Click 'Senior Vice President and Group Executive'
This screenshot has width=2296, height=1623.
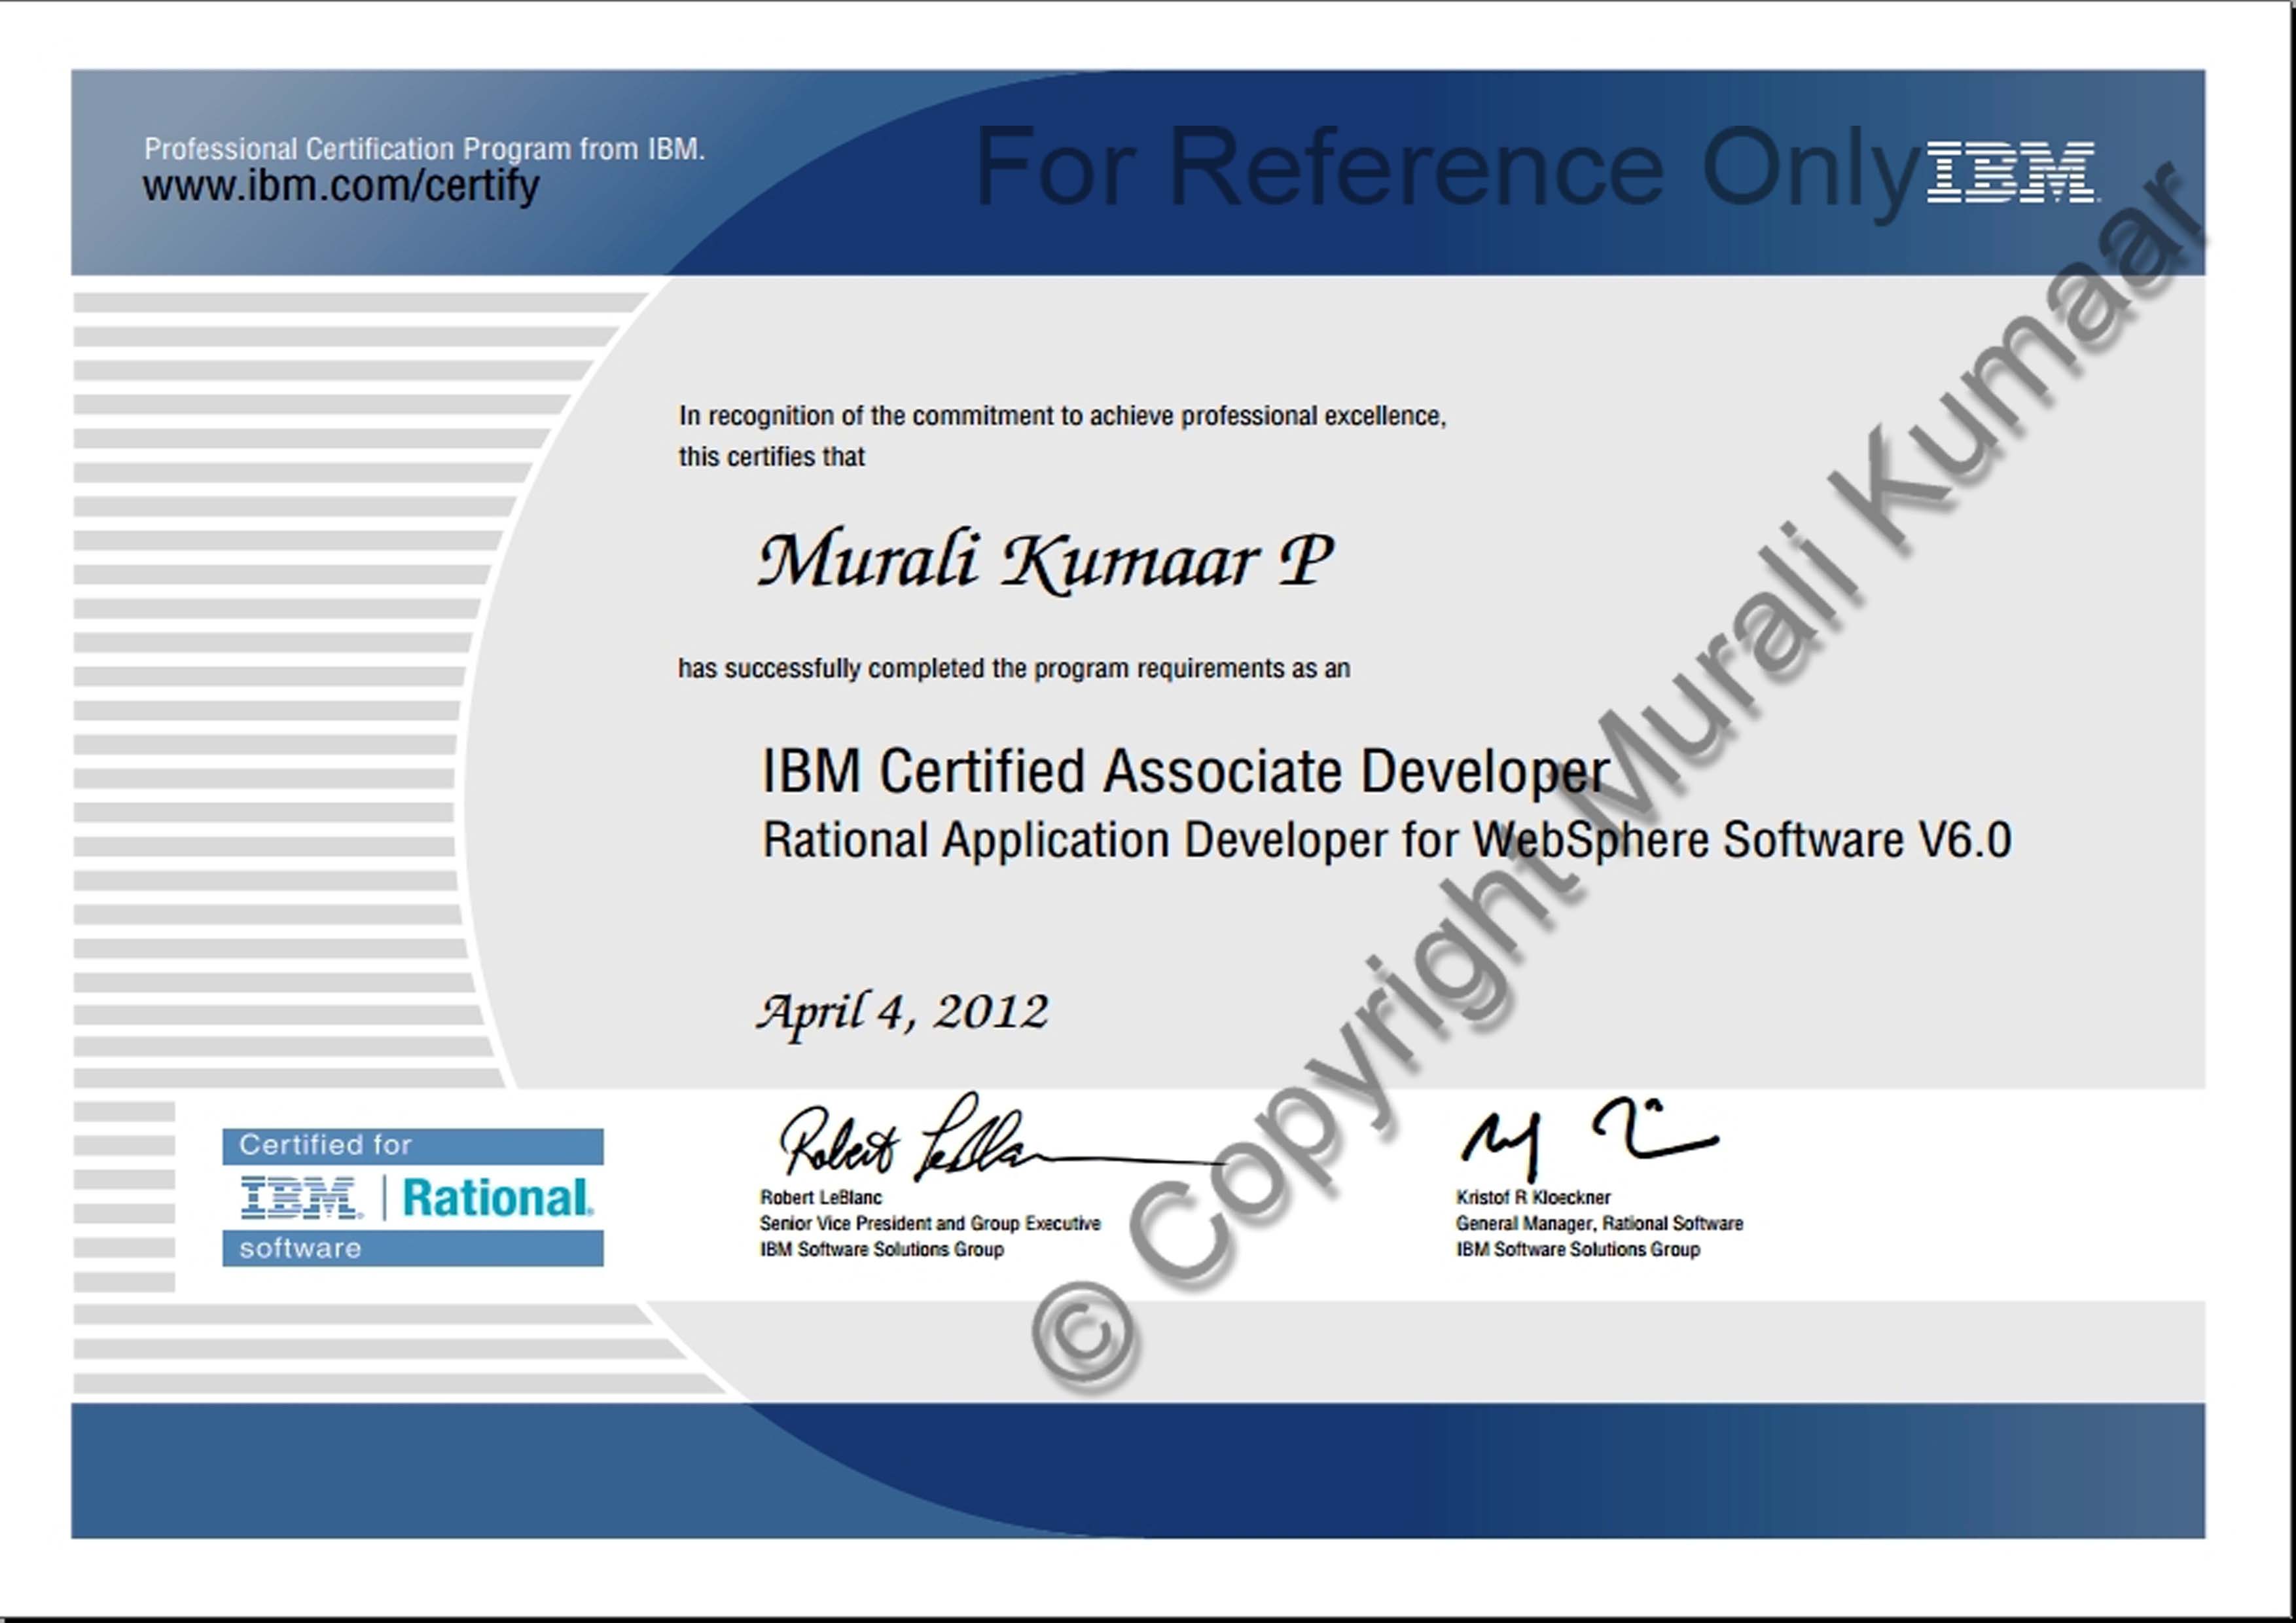(929, 1223)
